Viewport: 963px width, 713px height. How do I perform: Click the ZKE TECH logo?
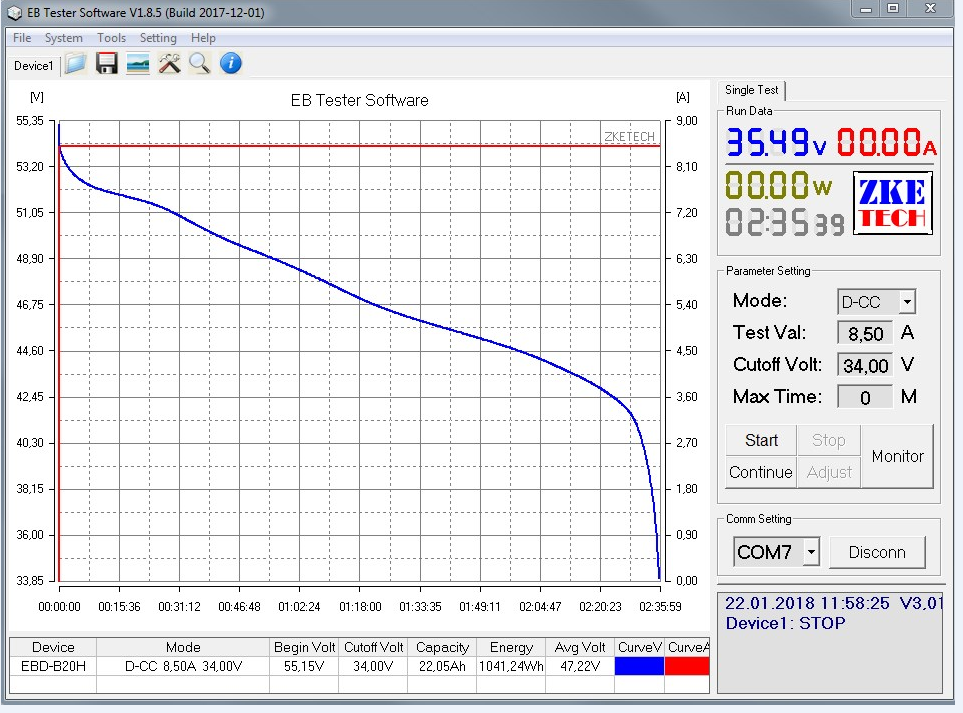click(892, 204)
